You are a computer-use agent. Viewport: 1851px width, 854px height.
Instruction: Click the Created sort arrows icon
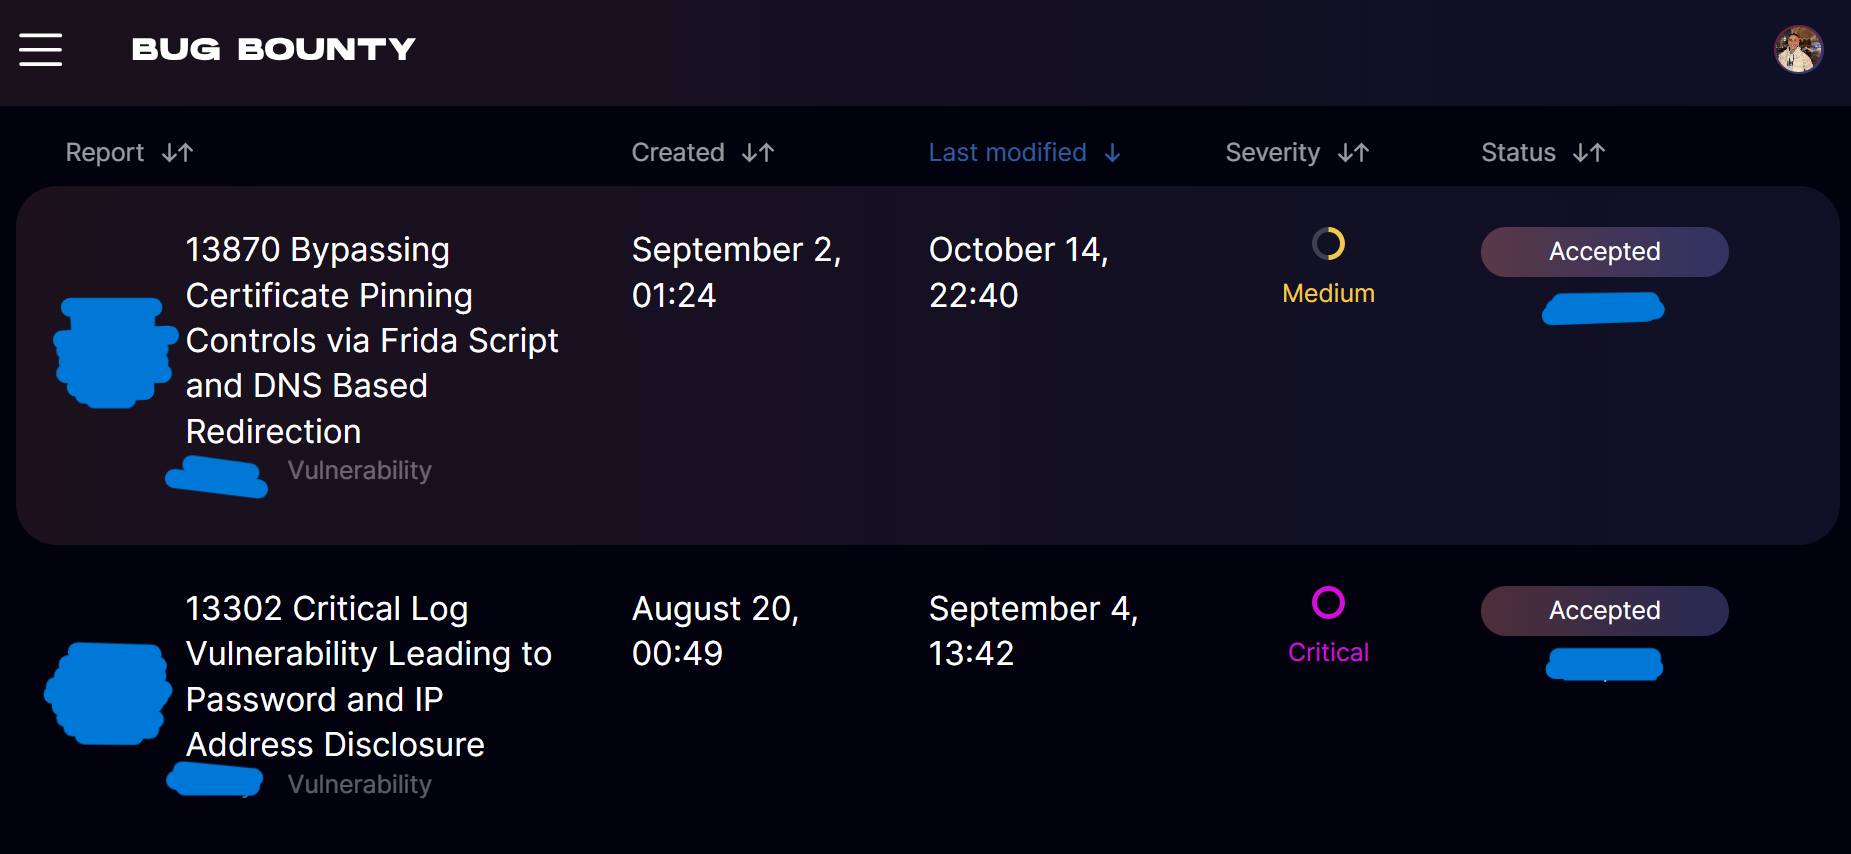[x=758, y=153]
